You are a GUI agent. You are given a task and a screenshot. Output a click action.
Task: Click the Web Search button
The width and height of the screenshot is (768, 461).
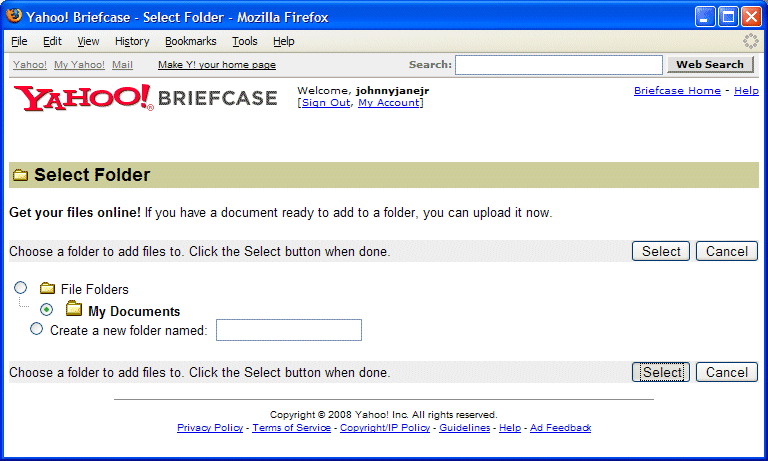click(710, 64)
